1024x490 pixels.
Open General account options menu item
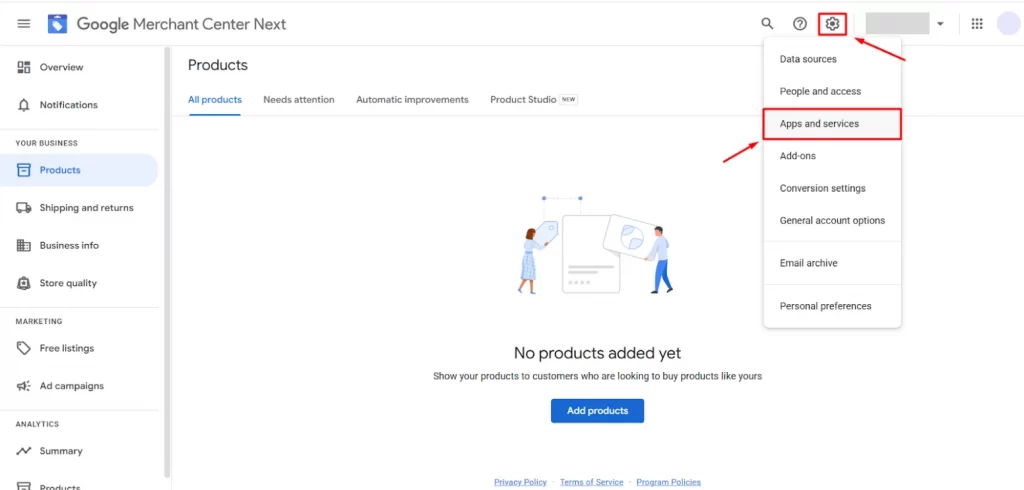[832, 221]
